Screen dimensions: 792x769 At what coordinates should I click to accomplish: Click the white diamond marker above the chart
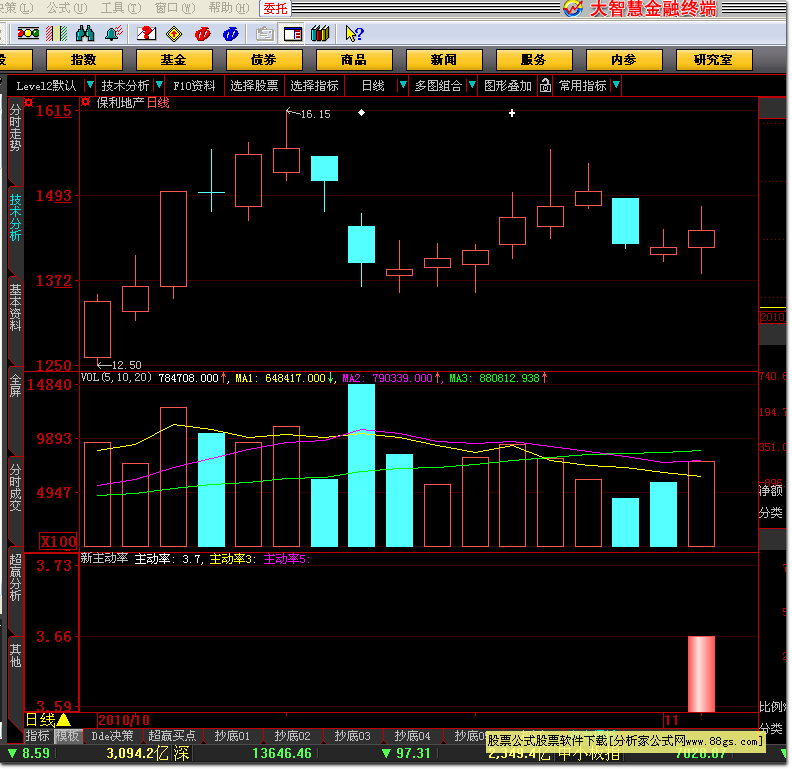pos(361,113)
